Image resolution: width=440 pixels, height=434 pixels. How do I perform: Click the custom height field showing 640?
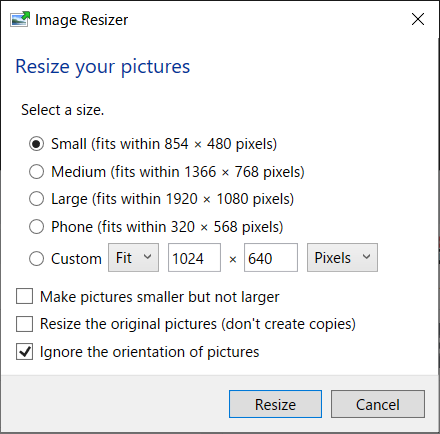(x=271, y=258)
